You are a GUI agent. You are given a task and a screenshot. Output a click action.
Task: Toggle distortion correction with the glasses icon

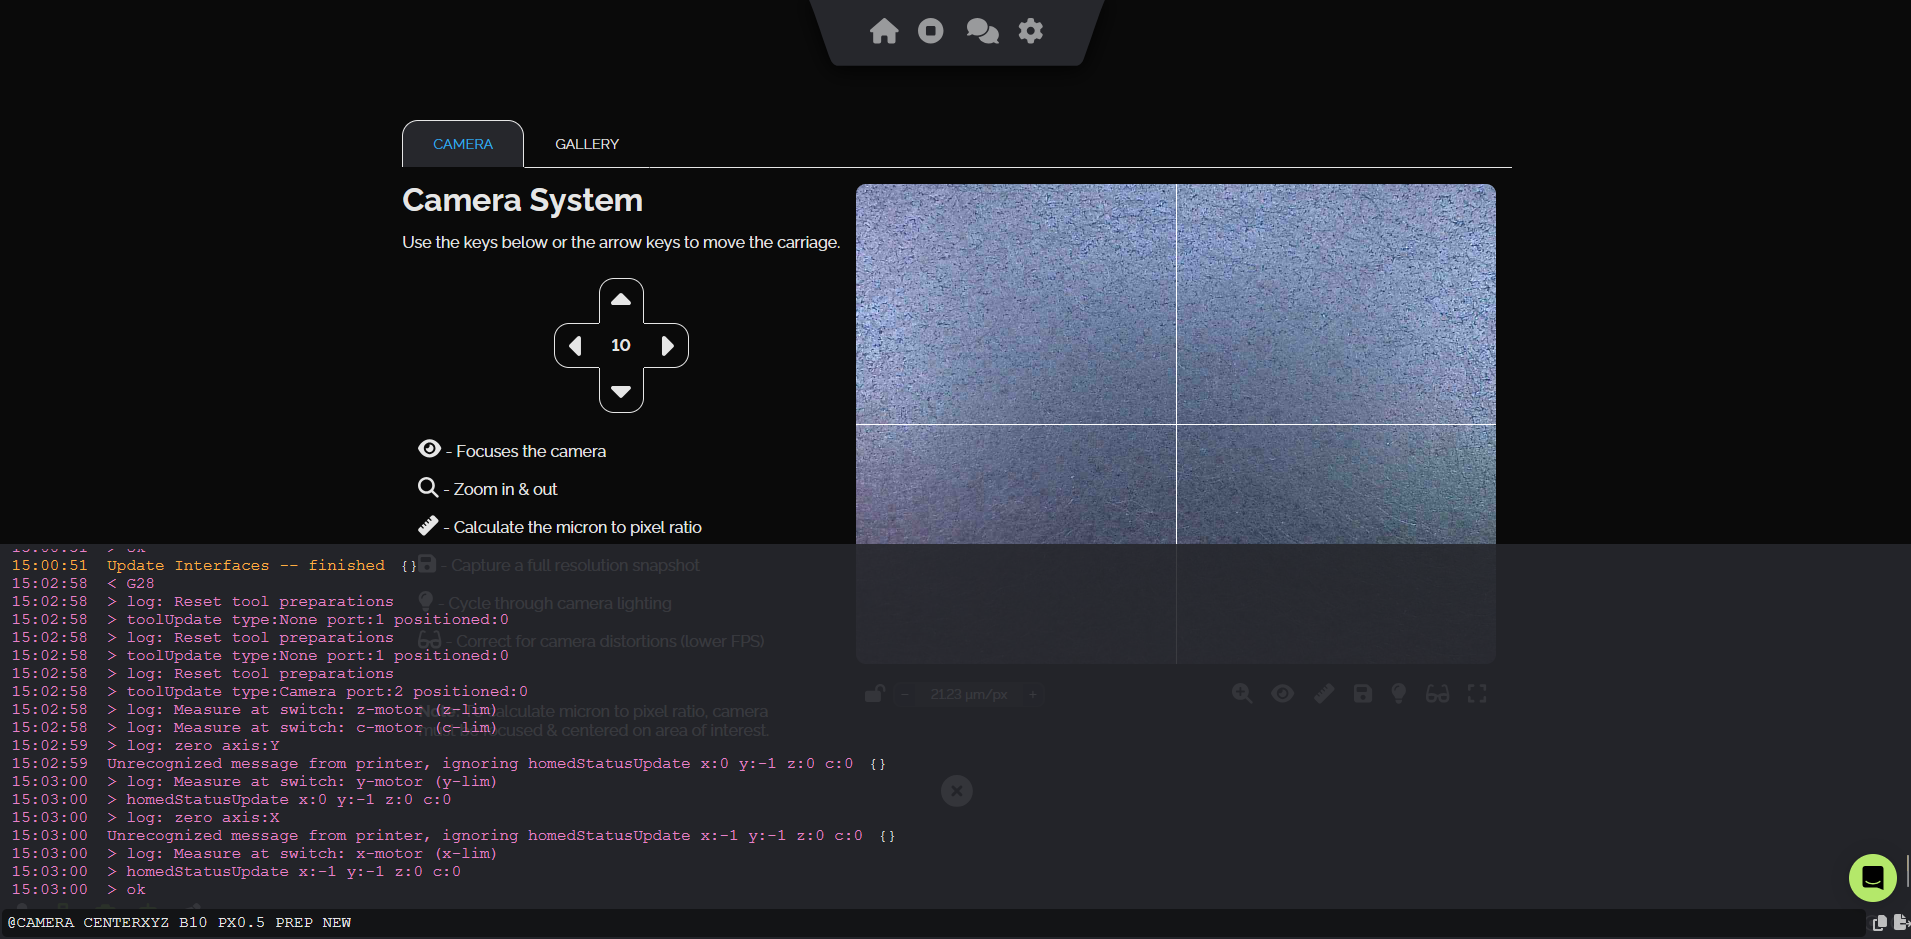click(x=1437, y=693)
